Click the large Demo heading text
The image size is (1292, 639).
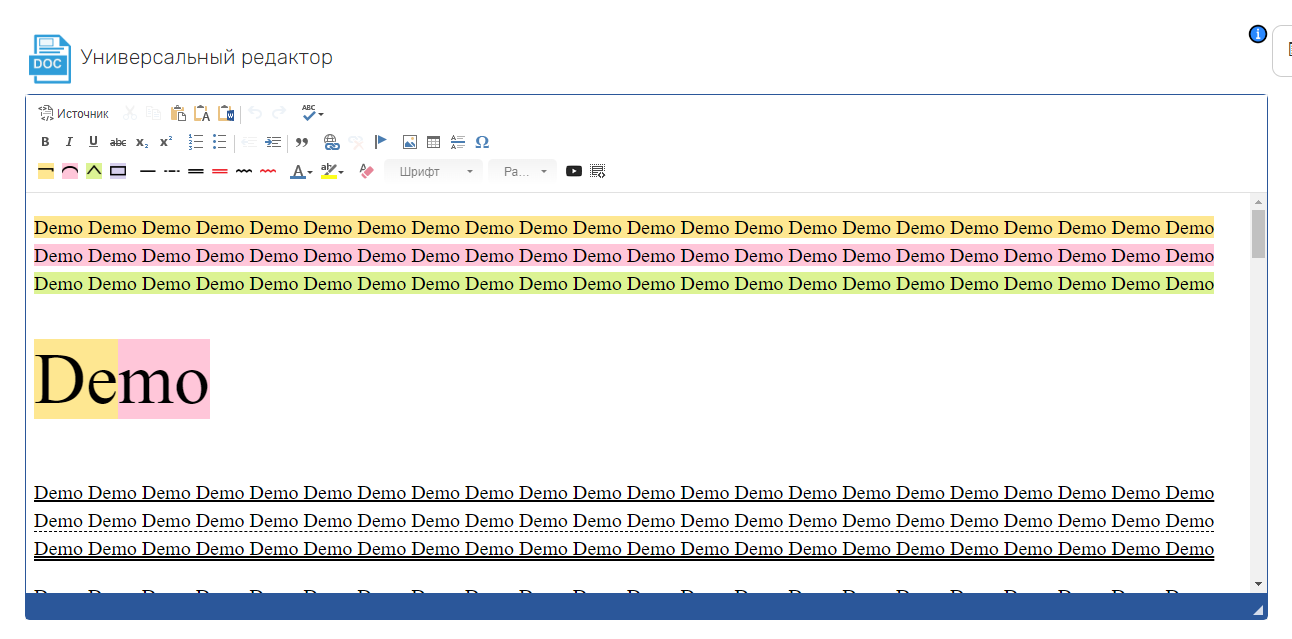(x=122, y=379)
